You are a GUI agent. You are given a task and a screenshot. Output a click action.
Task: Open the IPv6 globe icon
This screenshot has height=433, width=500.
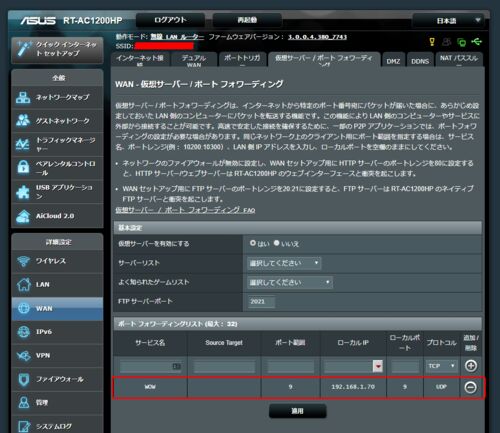tap(23, 332)
